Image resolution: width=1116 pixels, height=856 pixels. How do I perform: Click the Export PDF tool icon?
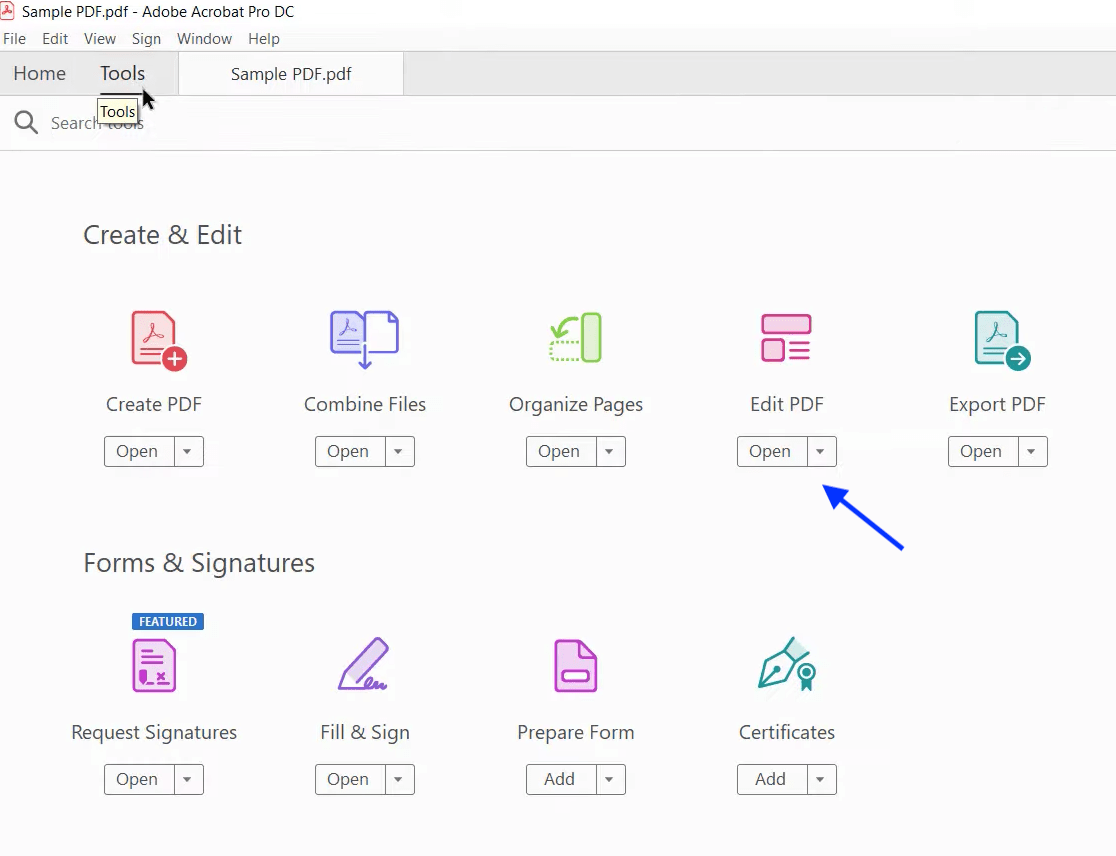[x=1002, y=341]
